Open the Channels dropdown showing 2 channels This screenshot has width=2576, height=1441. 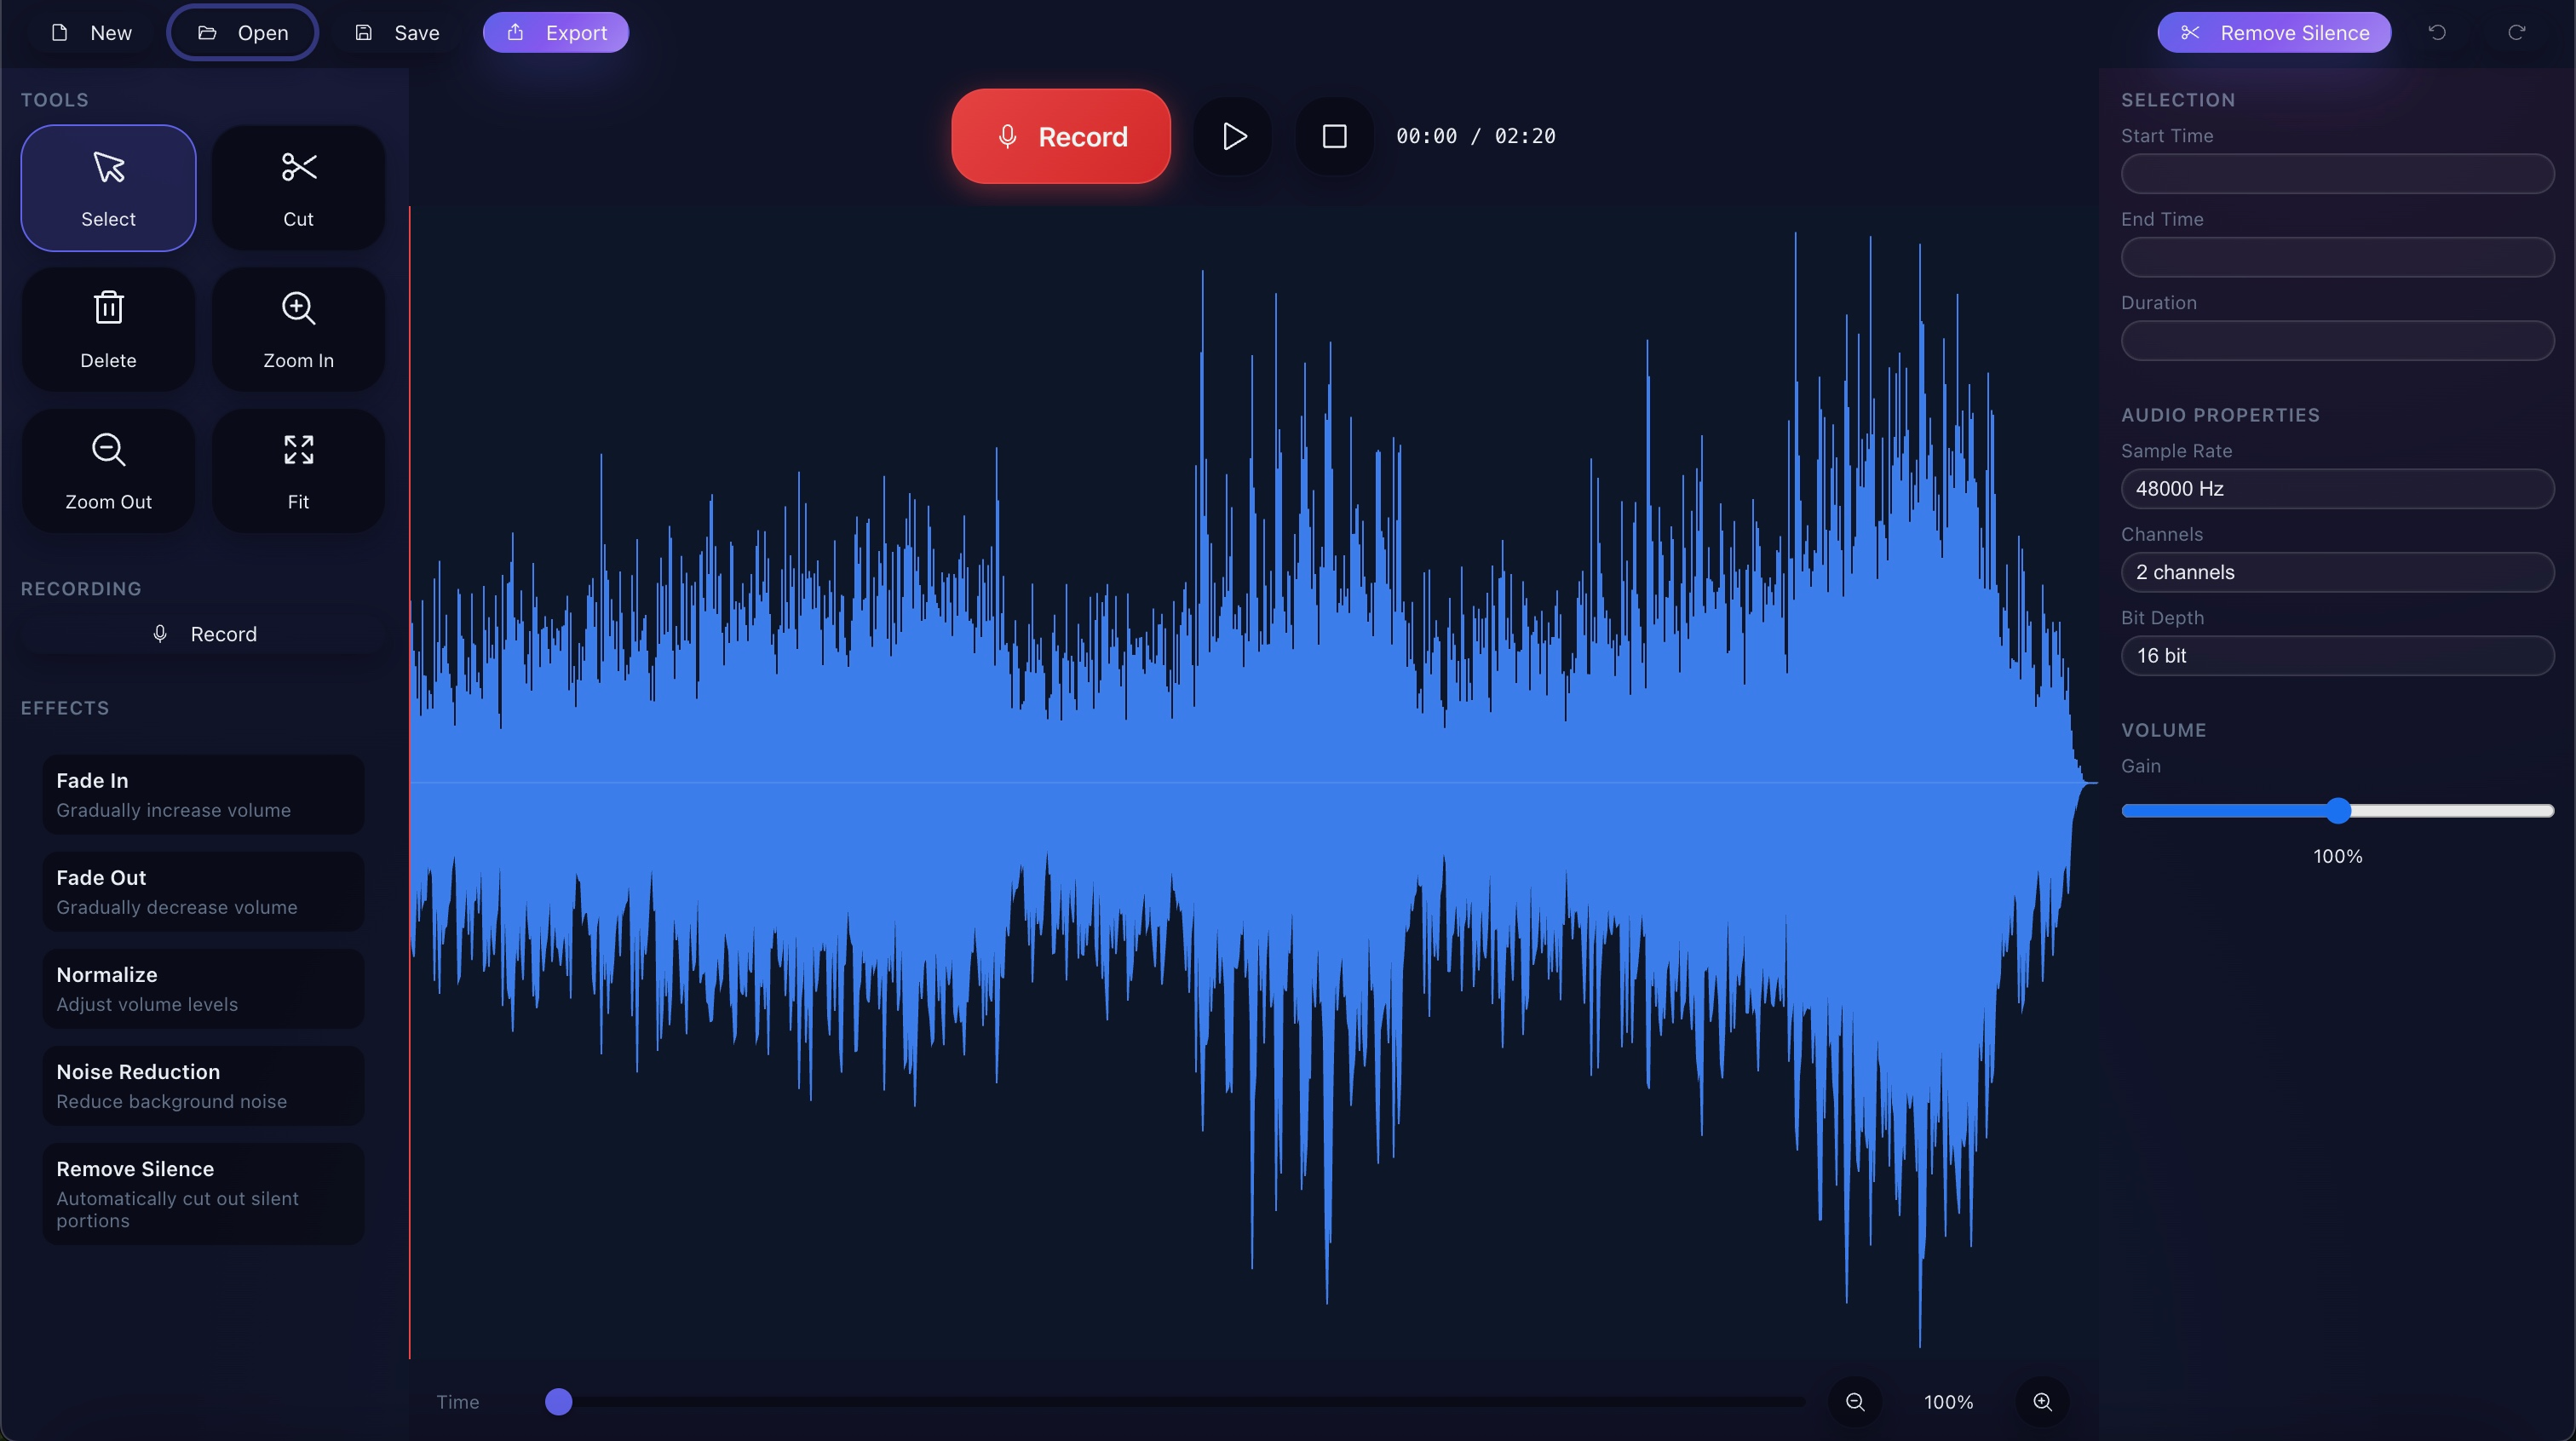tap(2337, 572)
